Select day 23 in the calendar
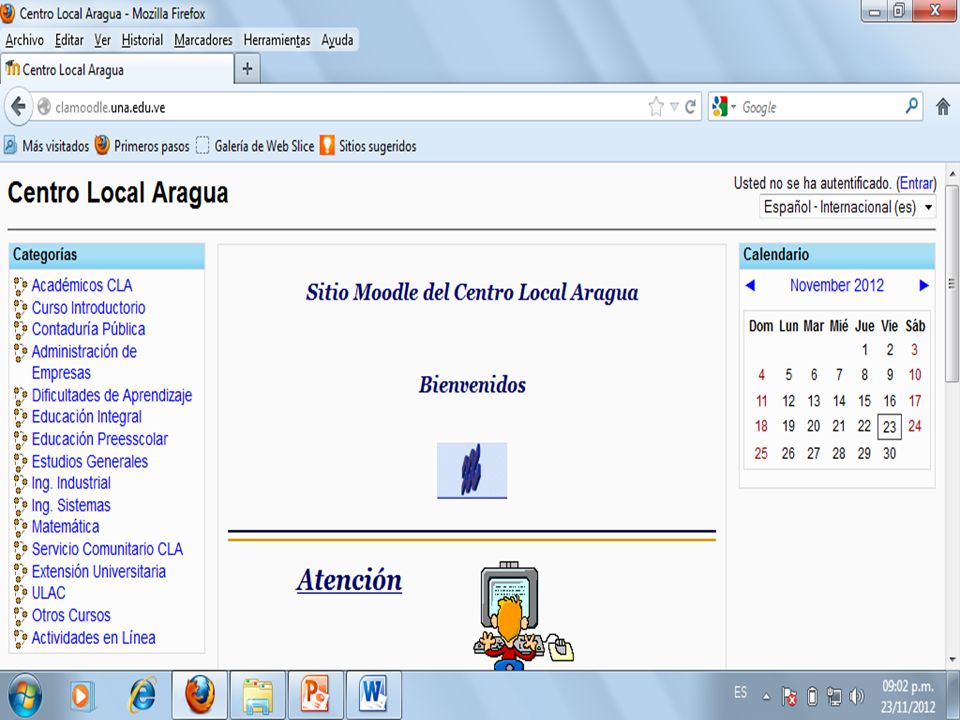 890,427
